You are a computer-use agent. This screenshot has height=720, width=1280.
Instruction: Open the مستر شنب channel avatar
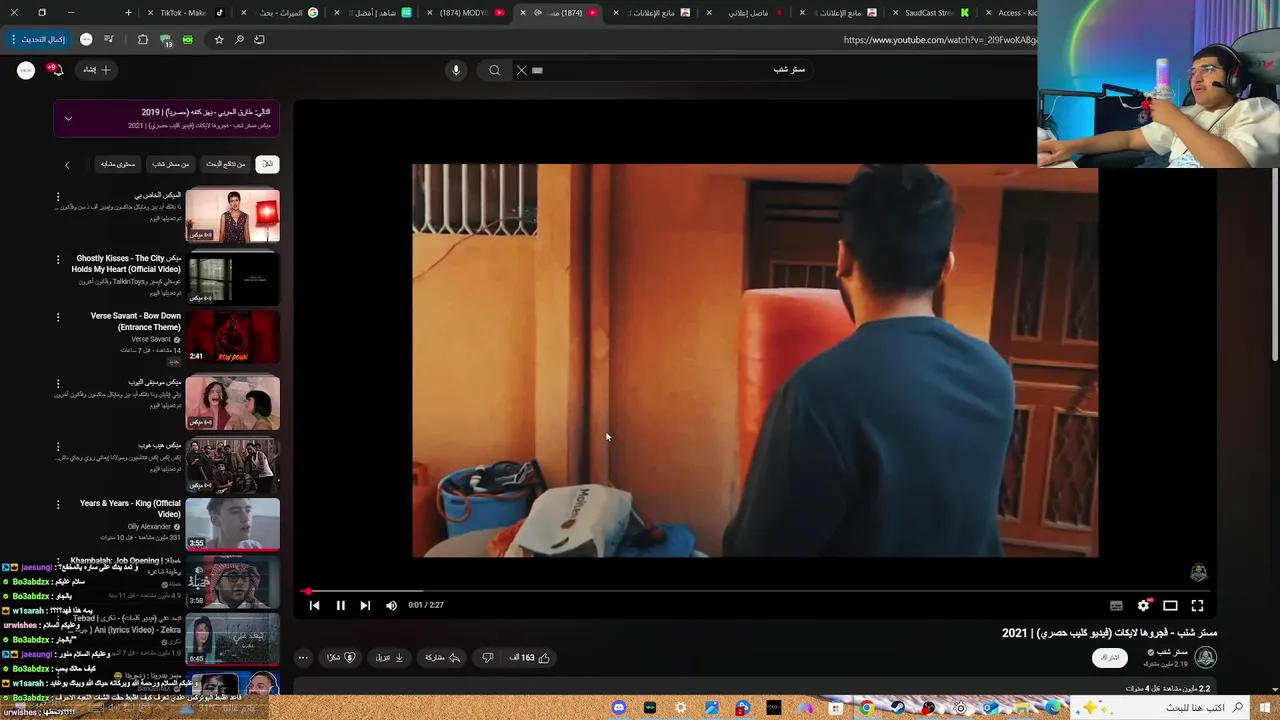tap(1206, 657)
